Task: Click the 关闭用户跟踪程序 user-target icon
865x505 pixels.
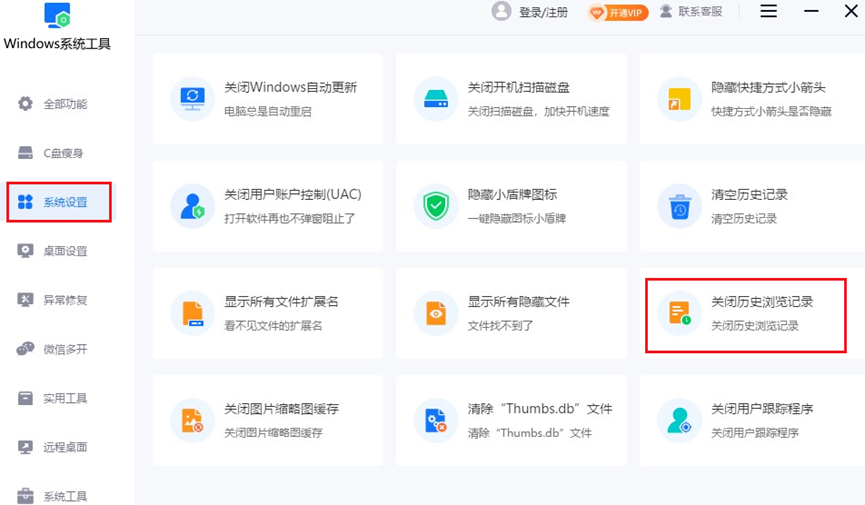Action: click(680, 421)
